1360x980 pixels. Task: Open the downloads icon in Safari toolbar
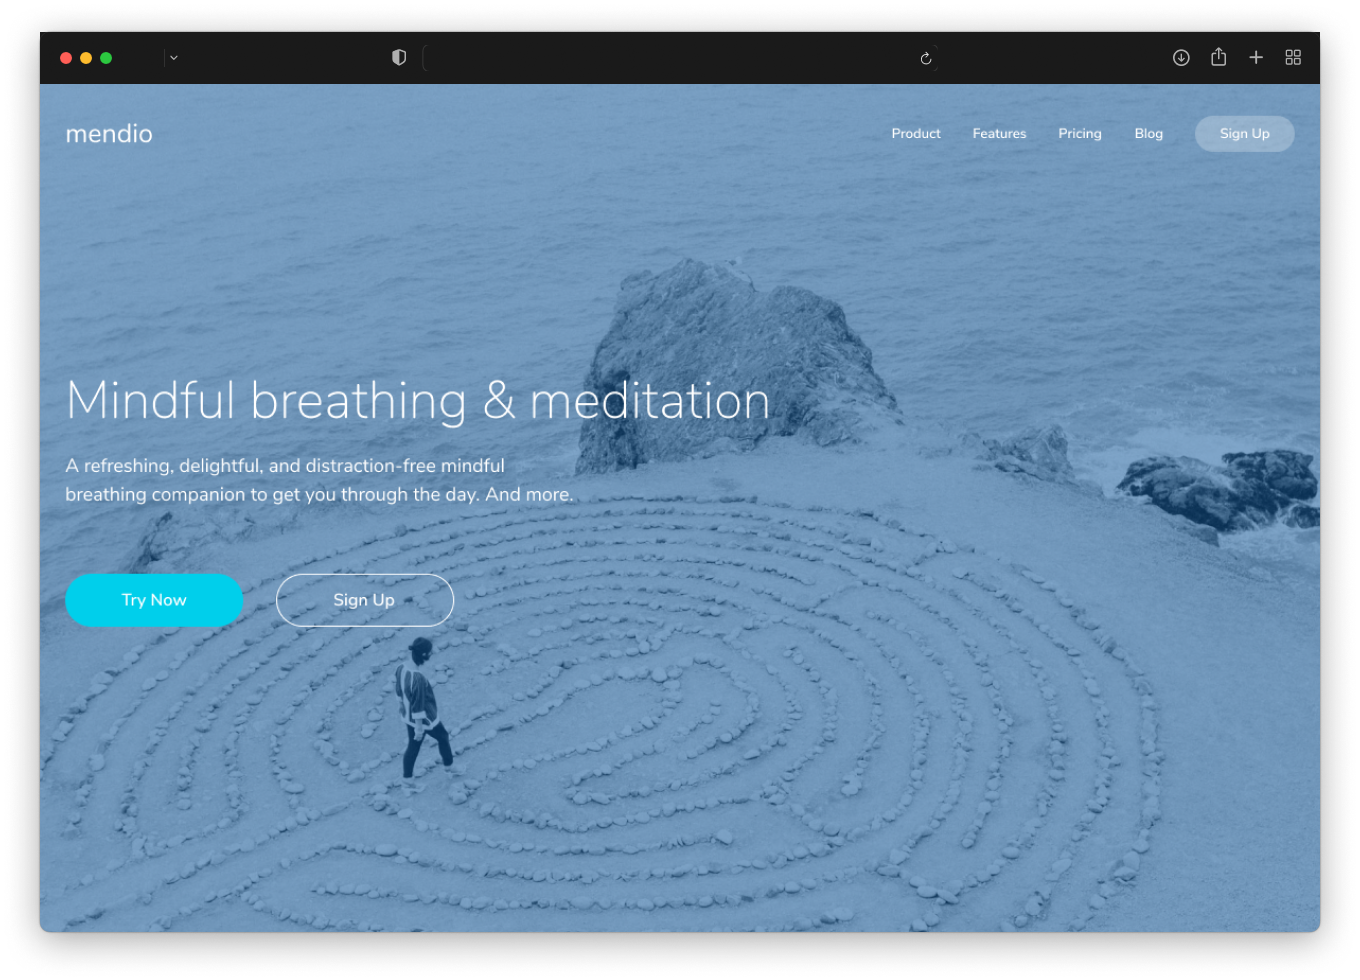click(1181, 58)
